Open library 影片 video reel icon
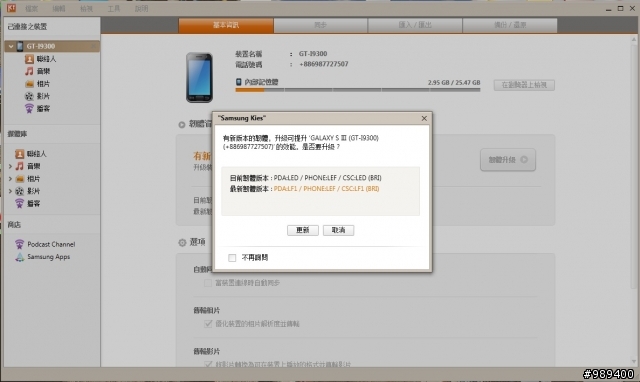 [x=19, y=191]
